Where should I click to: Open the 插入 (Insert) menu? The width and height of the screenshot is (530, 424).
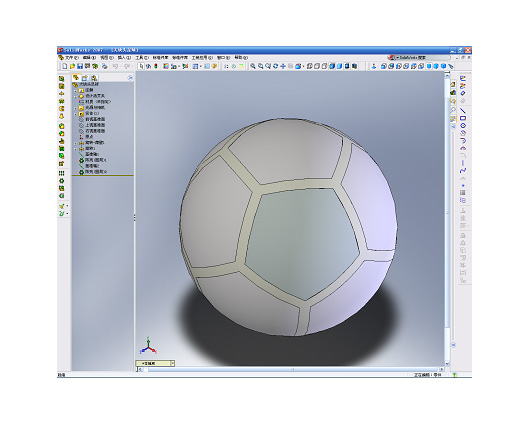124,58
